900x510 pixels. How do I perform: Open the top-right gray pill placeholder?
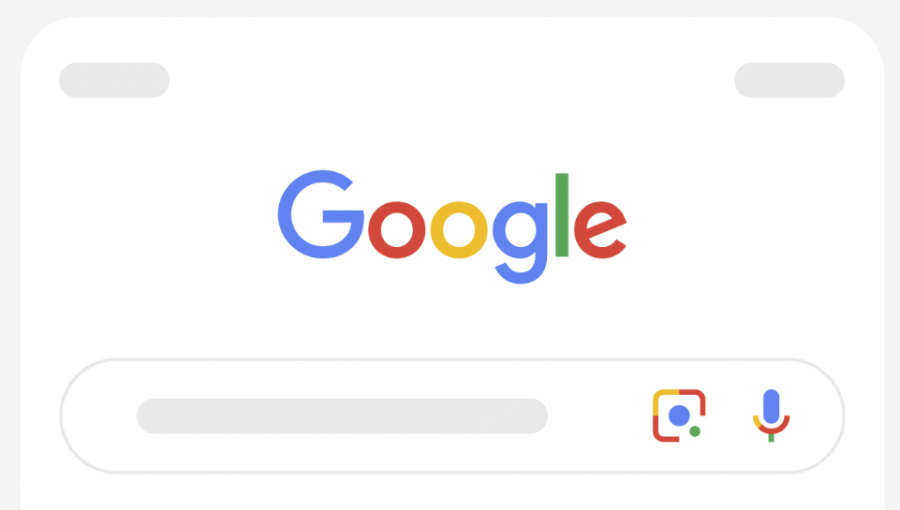click(x=789, y=80)
